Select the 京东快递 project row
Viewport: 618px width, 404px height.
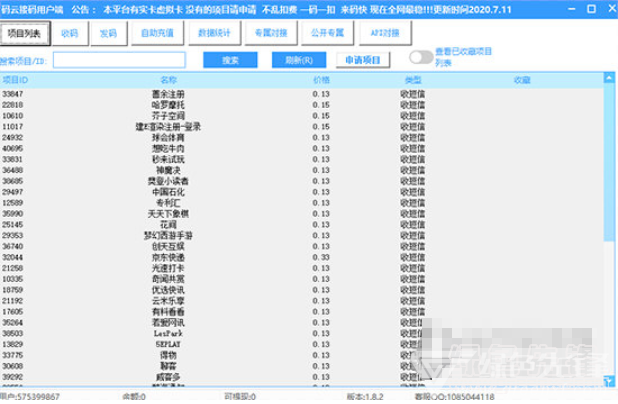pos(302,257)
